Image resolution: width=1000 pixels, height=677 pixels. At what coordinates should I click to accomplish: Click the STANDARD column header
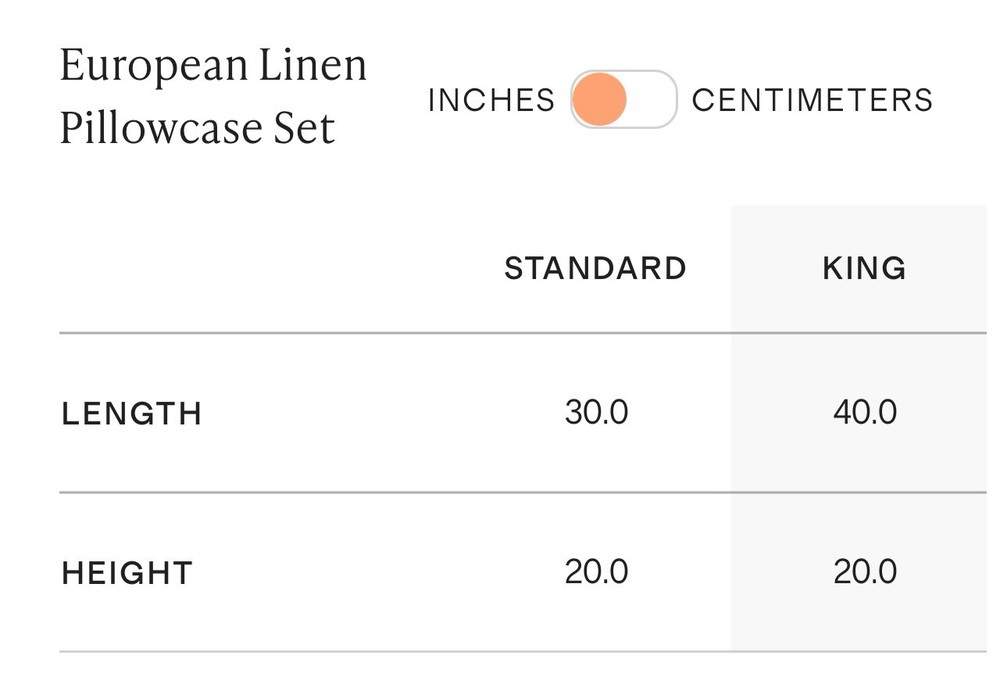click(595, 269)
